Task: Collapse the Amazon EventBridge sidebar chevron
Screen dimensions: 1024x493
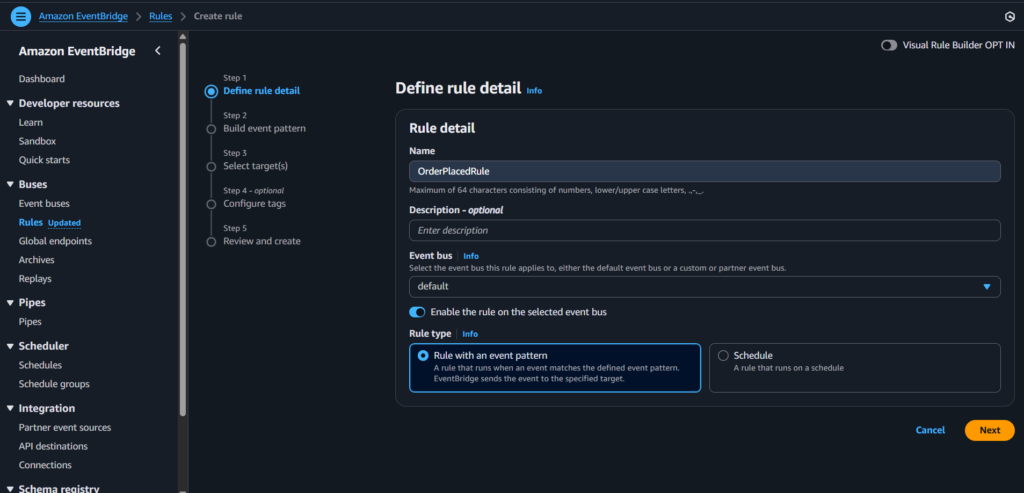Action: click(x=157, y=51)
